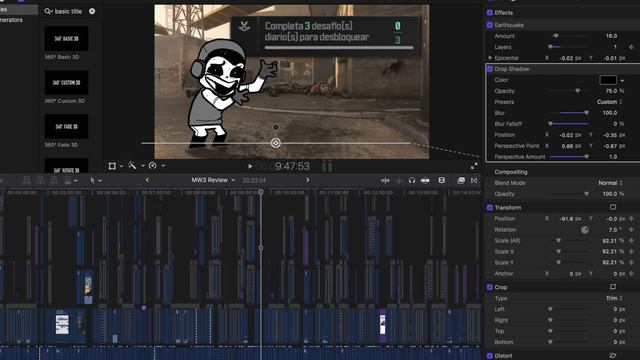The image size is (640, 360).
Task: Disable the Earthquake effect checkbox
Action: [x=490, y=25]
